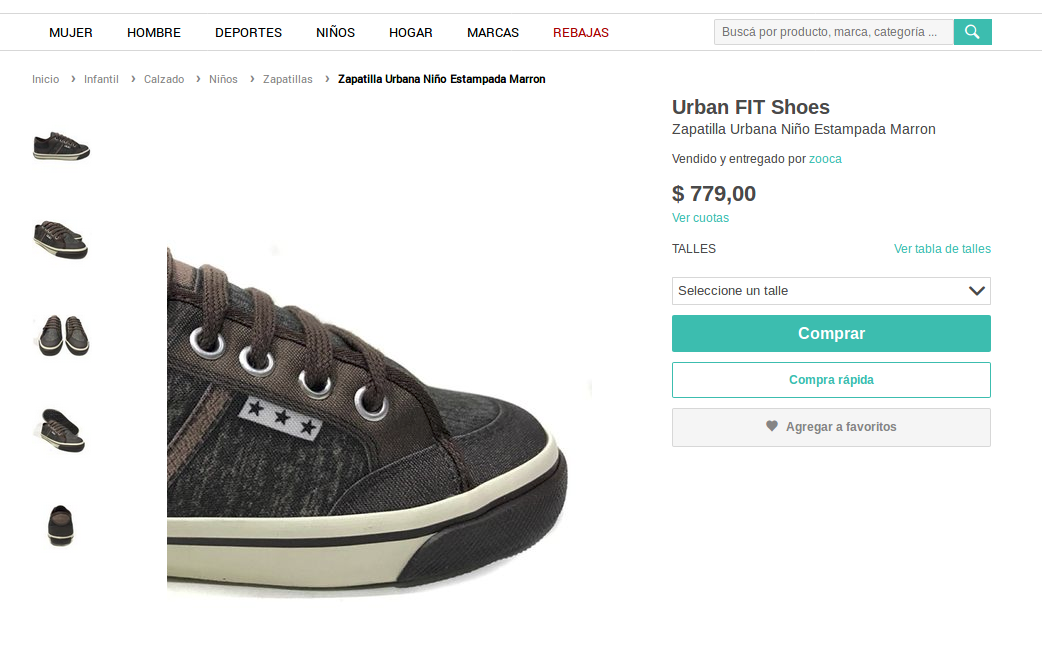
Task: Go to the REBAJAS sales section
Action: tap(581, 32)
